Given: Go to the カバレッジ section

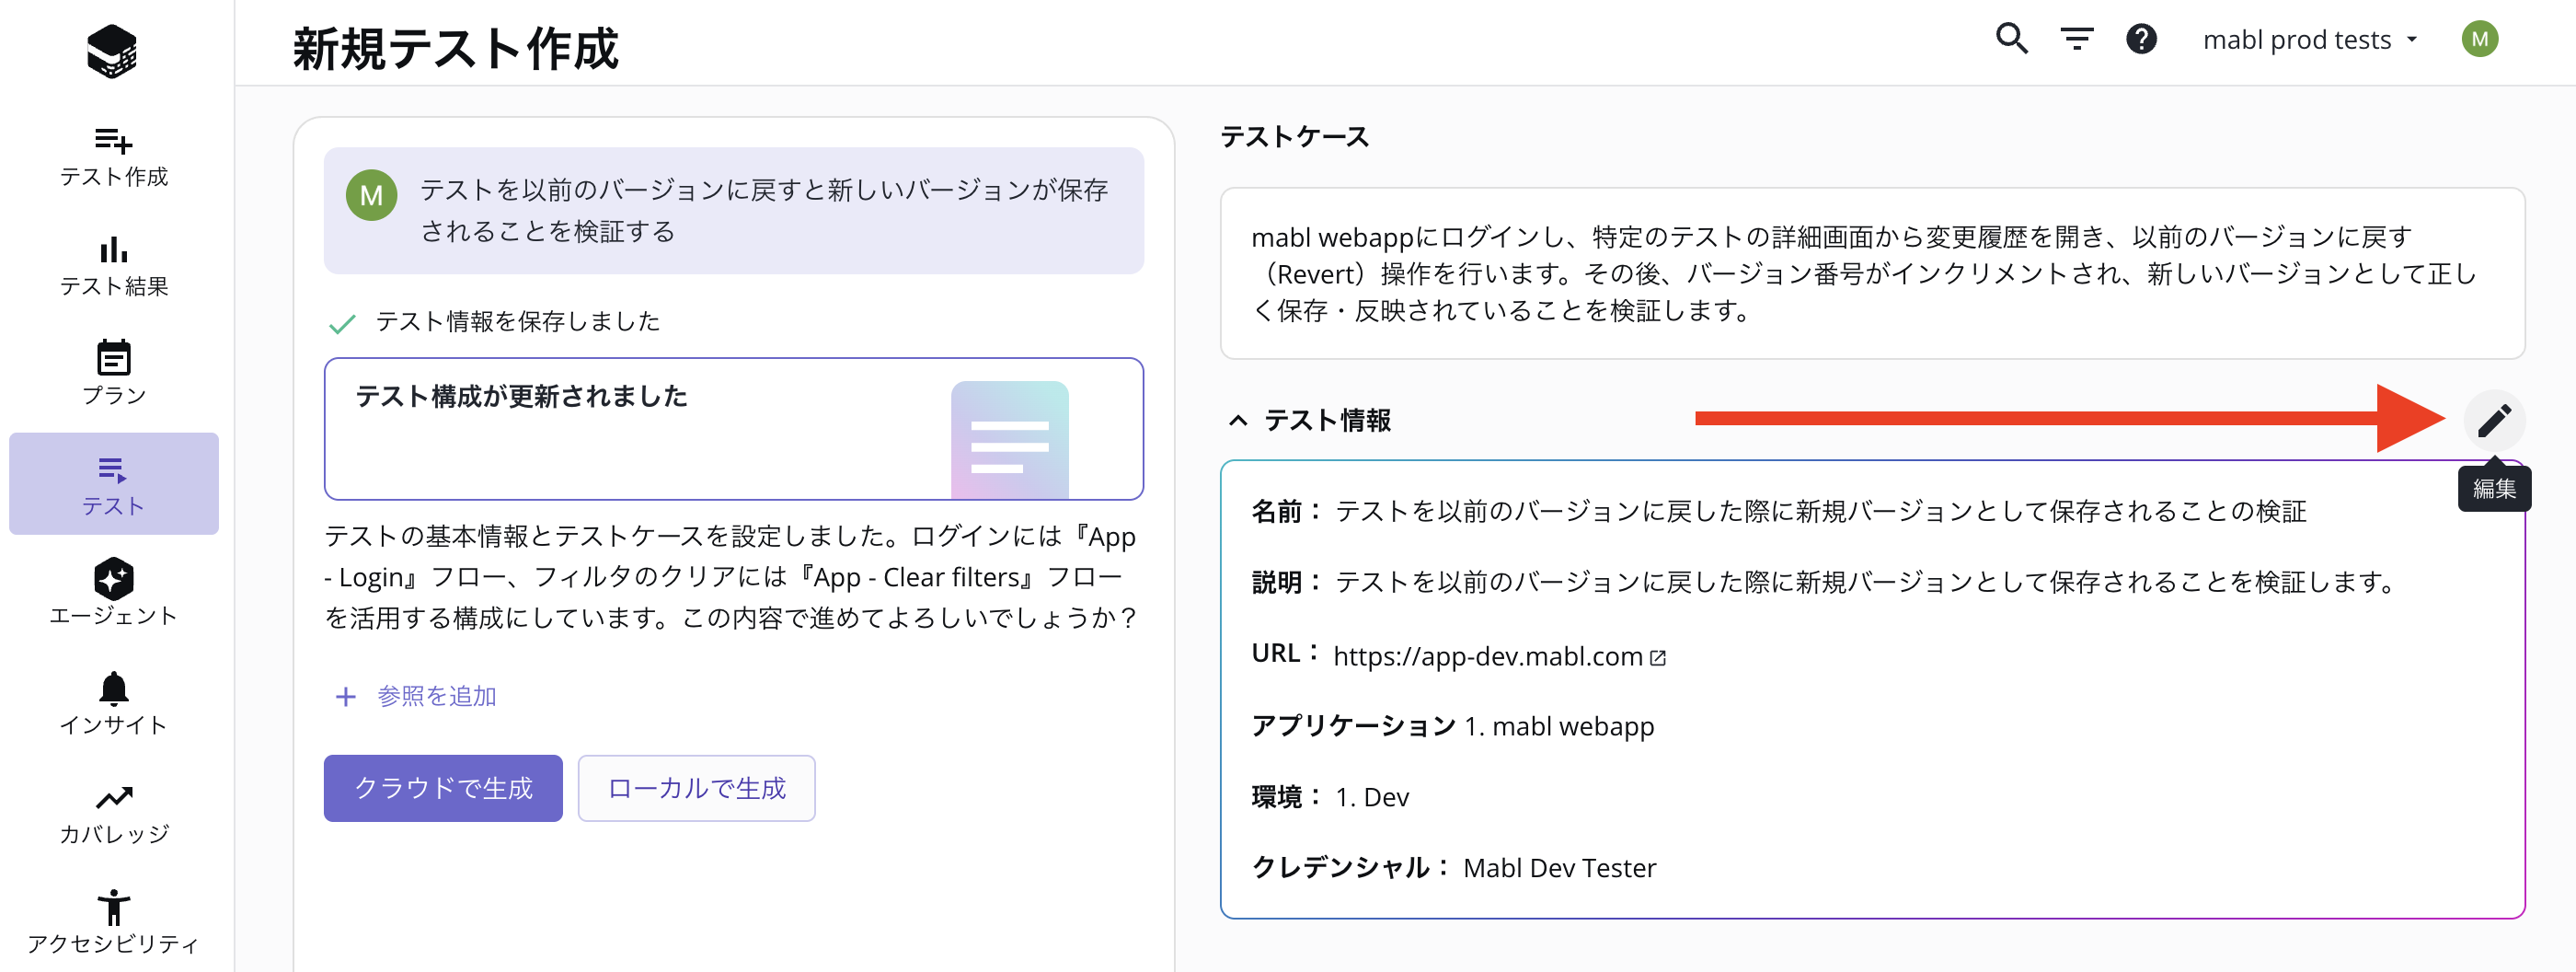Looking at the screenshot, I should (113, 813).
